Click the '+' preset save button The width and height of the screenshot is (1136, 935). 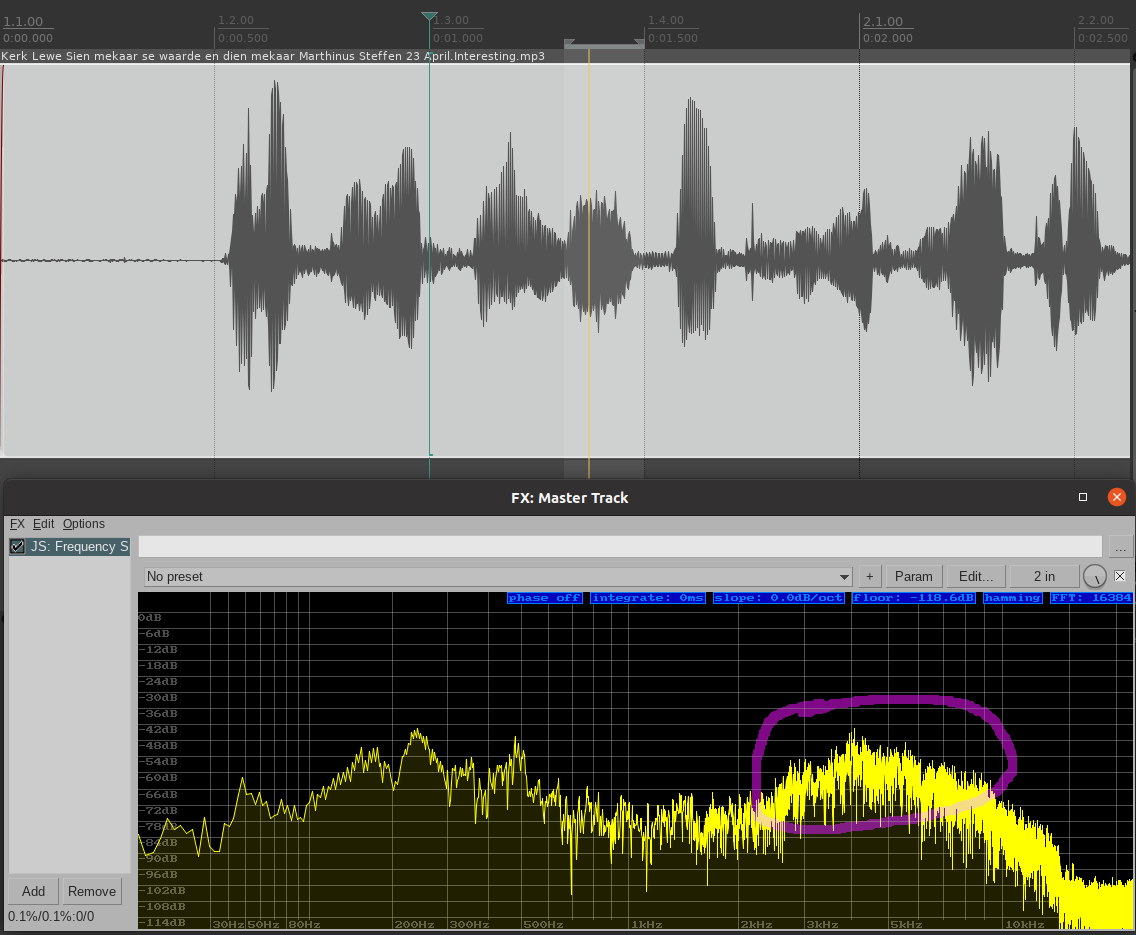coord(869,576)
